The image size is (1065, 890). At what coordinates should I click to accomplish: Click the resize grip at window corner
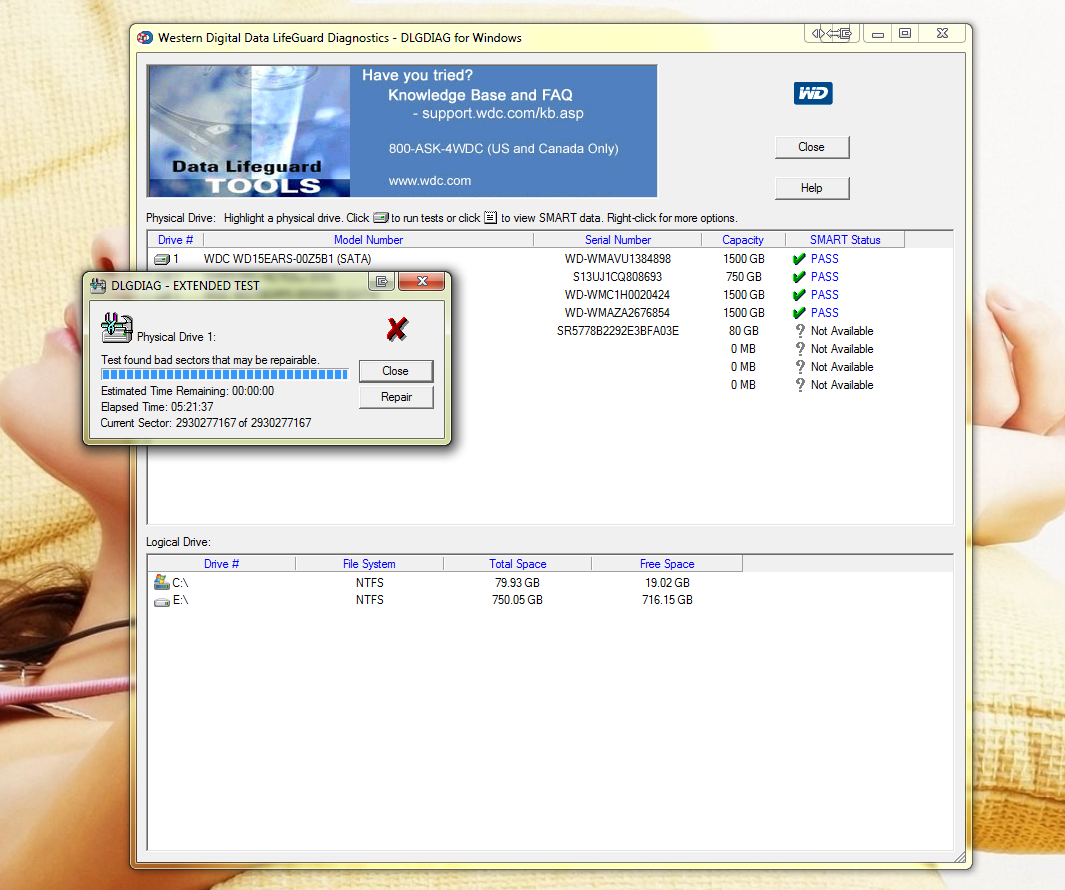click(960, 857)
